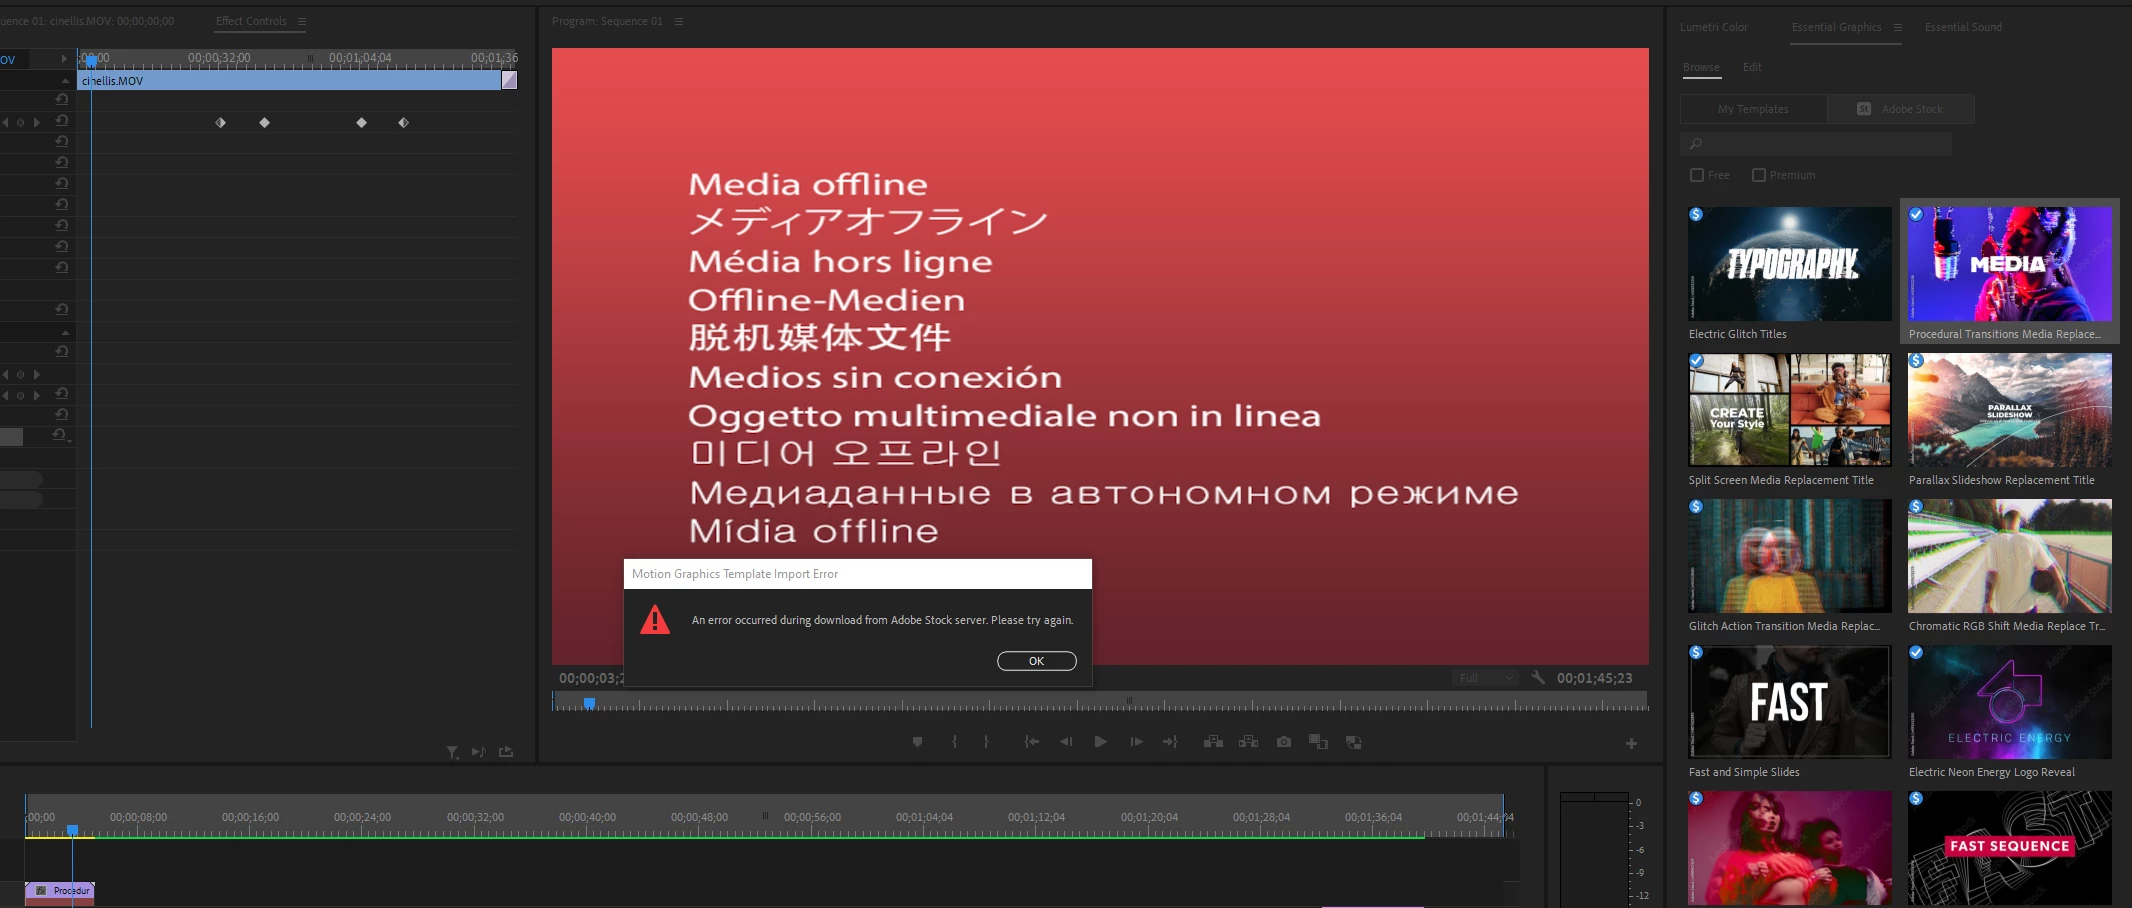Screen dimensions: 2132x908
Task: Click the check badge on Electric Neon Energy thumbnail
Action: click(x=1916, y=652)
